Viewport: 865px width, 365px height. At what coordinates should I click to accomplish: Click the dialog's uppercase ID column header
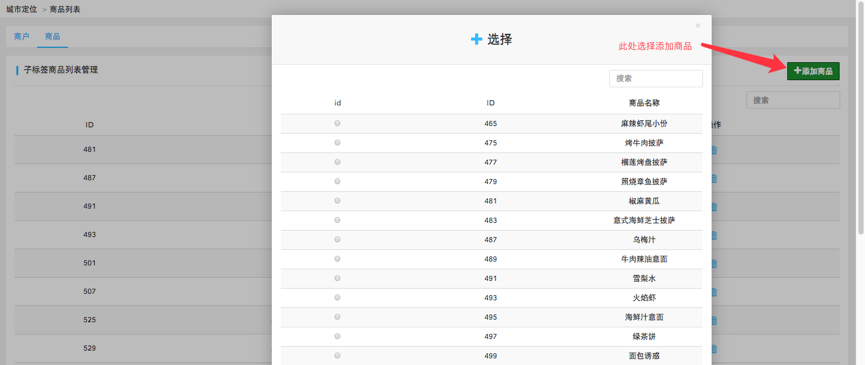[490, 103]
